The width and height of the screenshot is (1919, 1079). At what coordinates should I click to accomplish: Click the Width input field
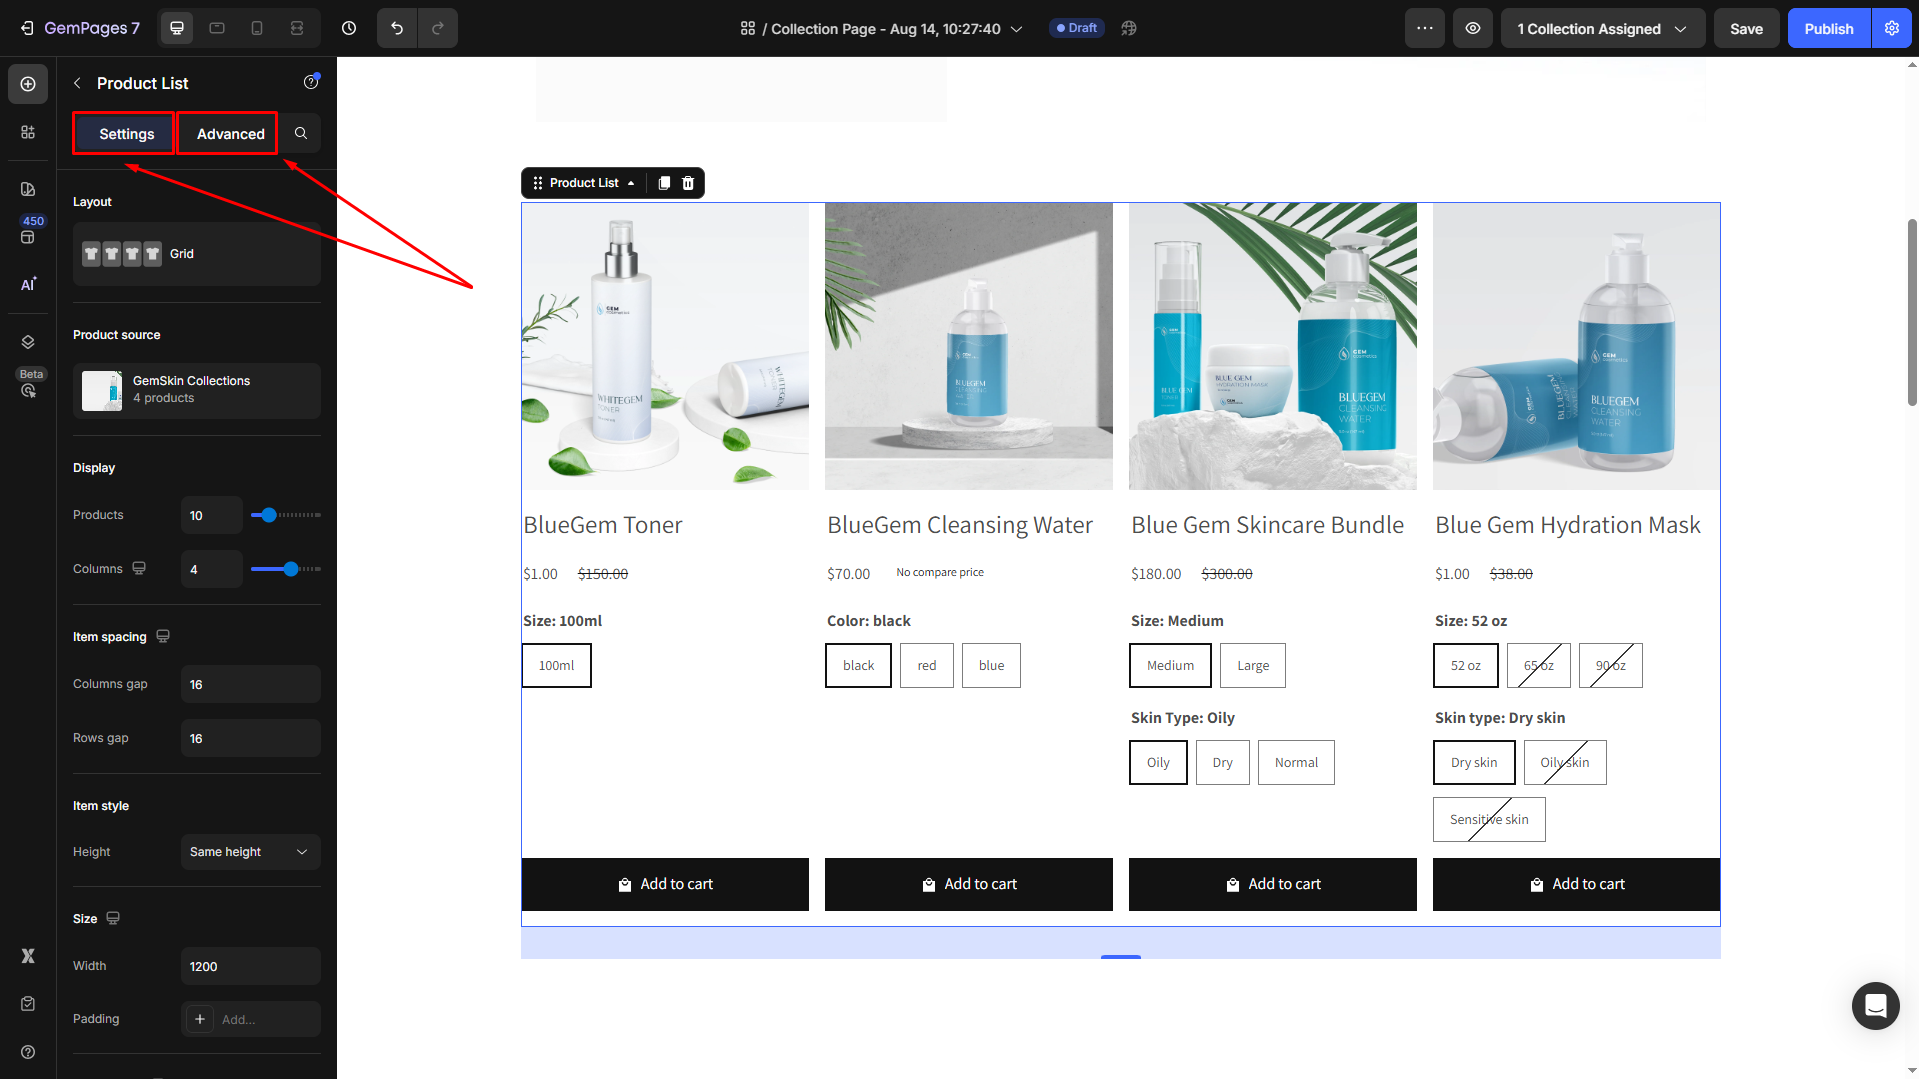(x=250, y=966)
